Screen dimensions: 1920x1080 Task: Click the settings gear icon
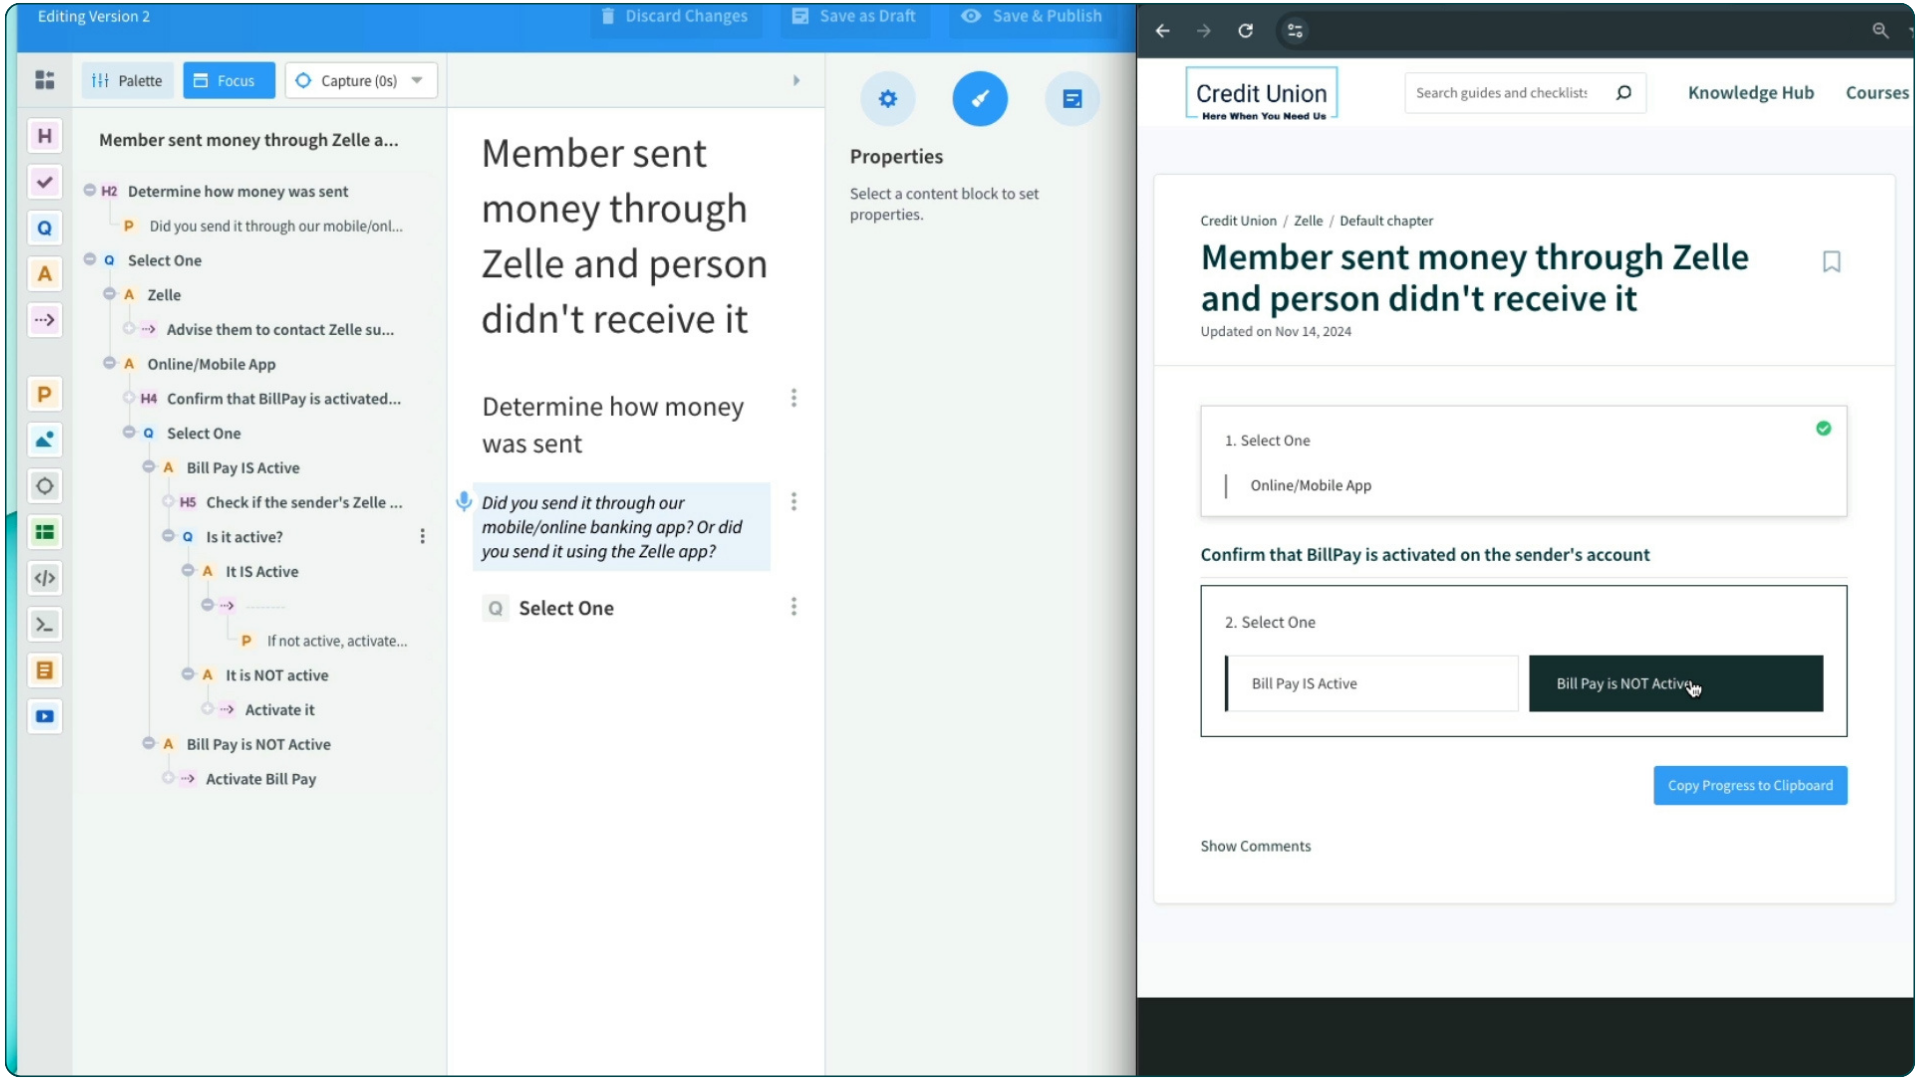point(887,99)
